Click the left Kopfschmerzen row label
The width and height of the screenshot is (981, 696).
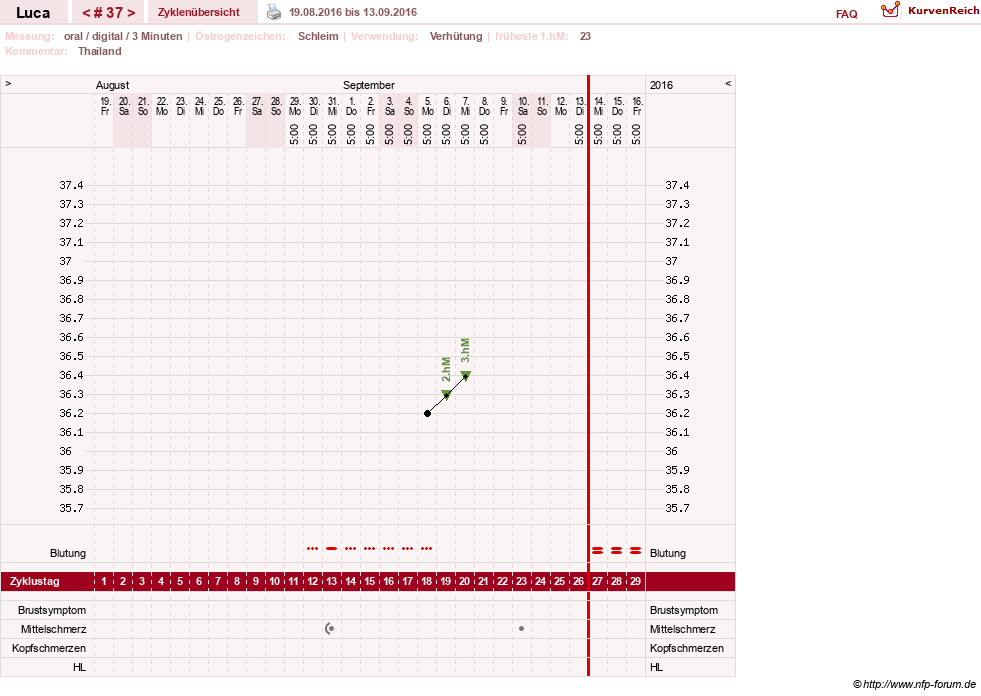49,648
